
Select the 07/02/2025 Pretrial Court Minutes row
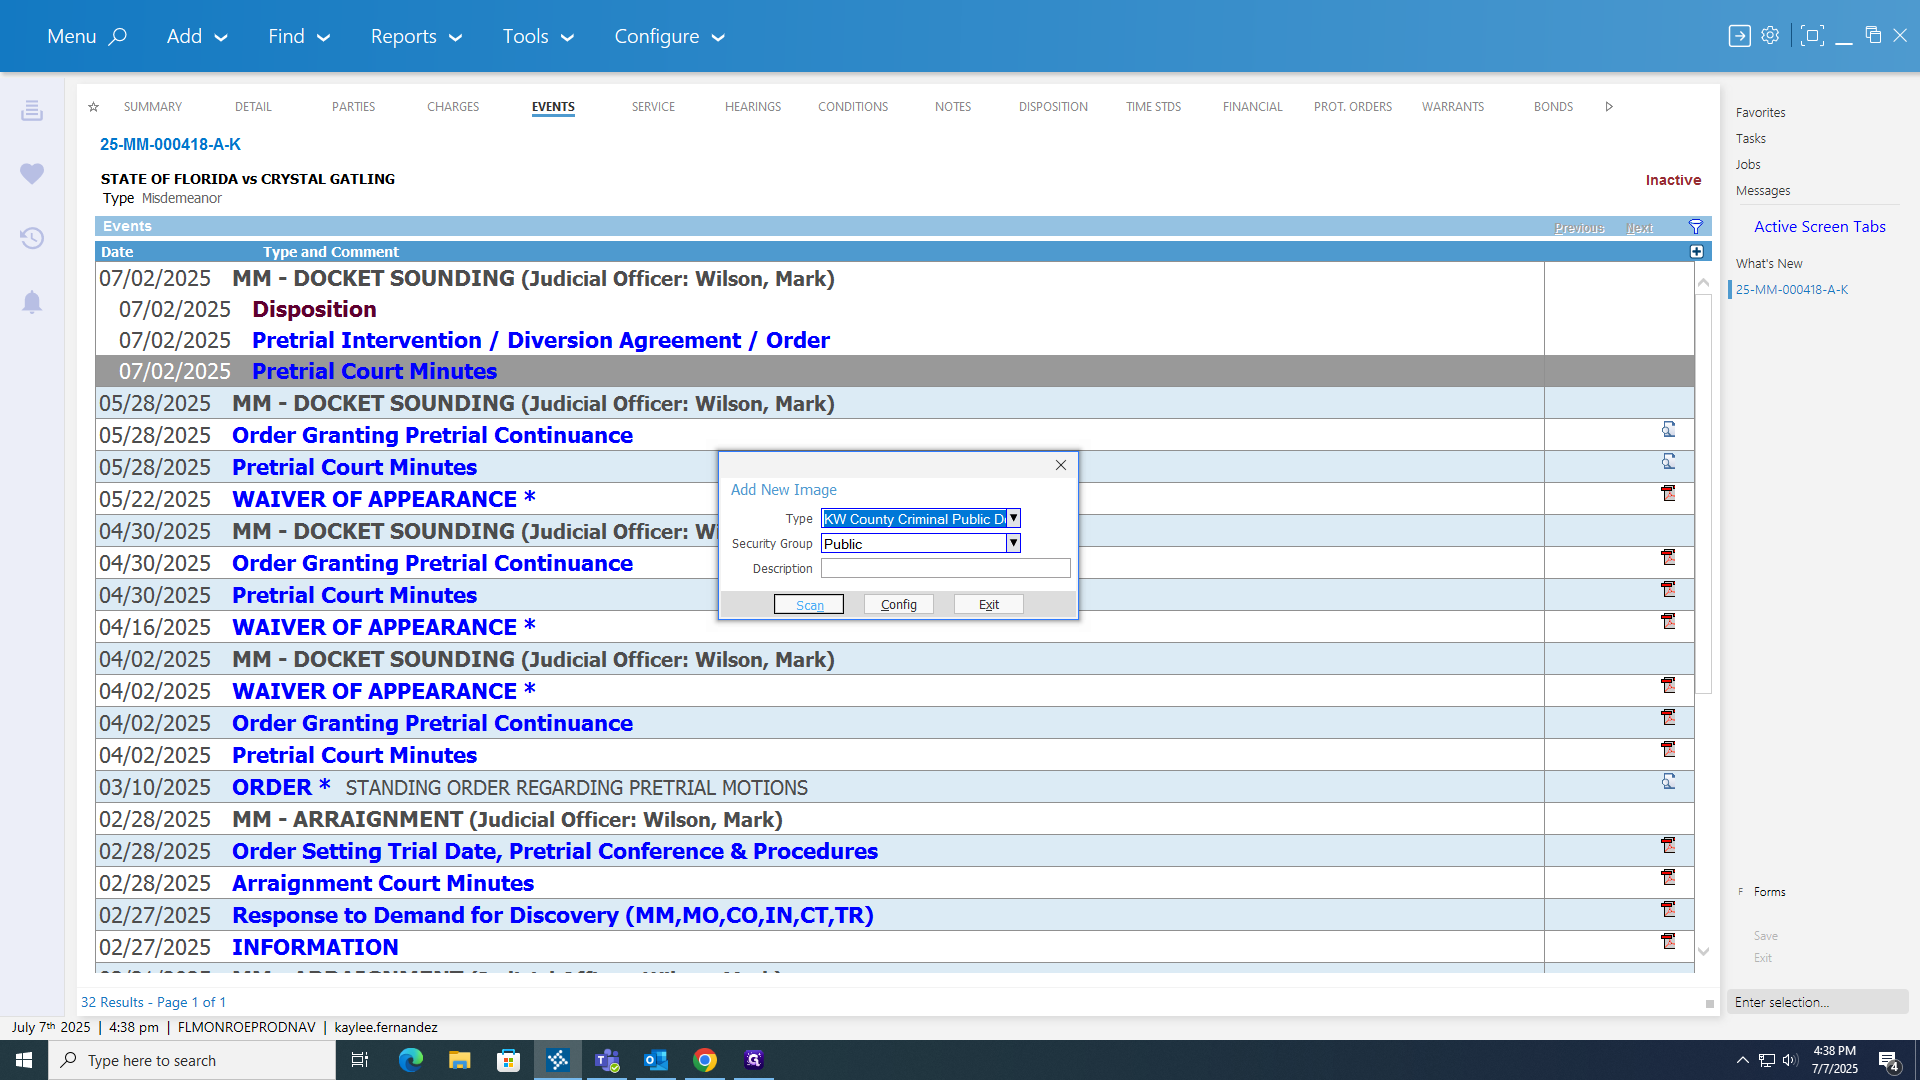click(894, 372)
